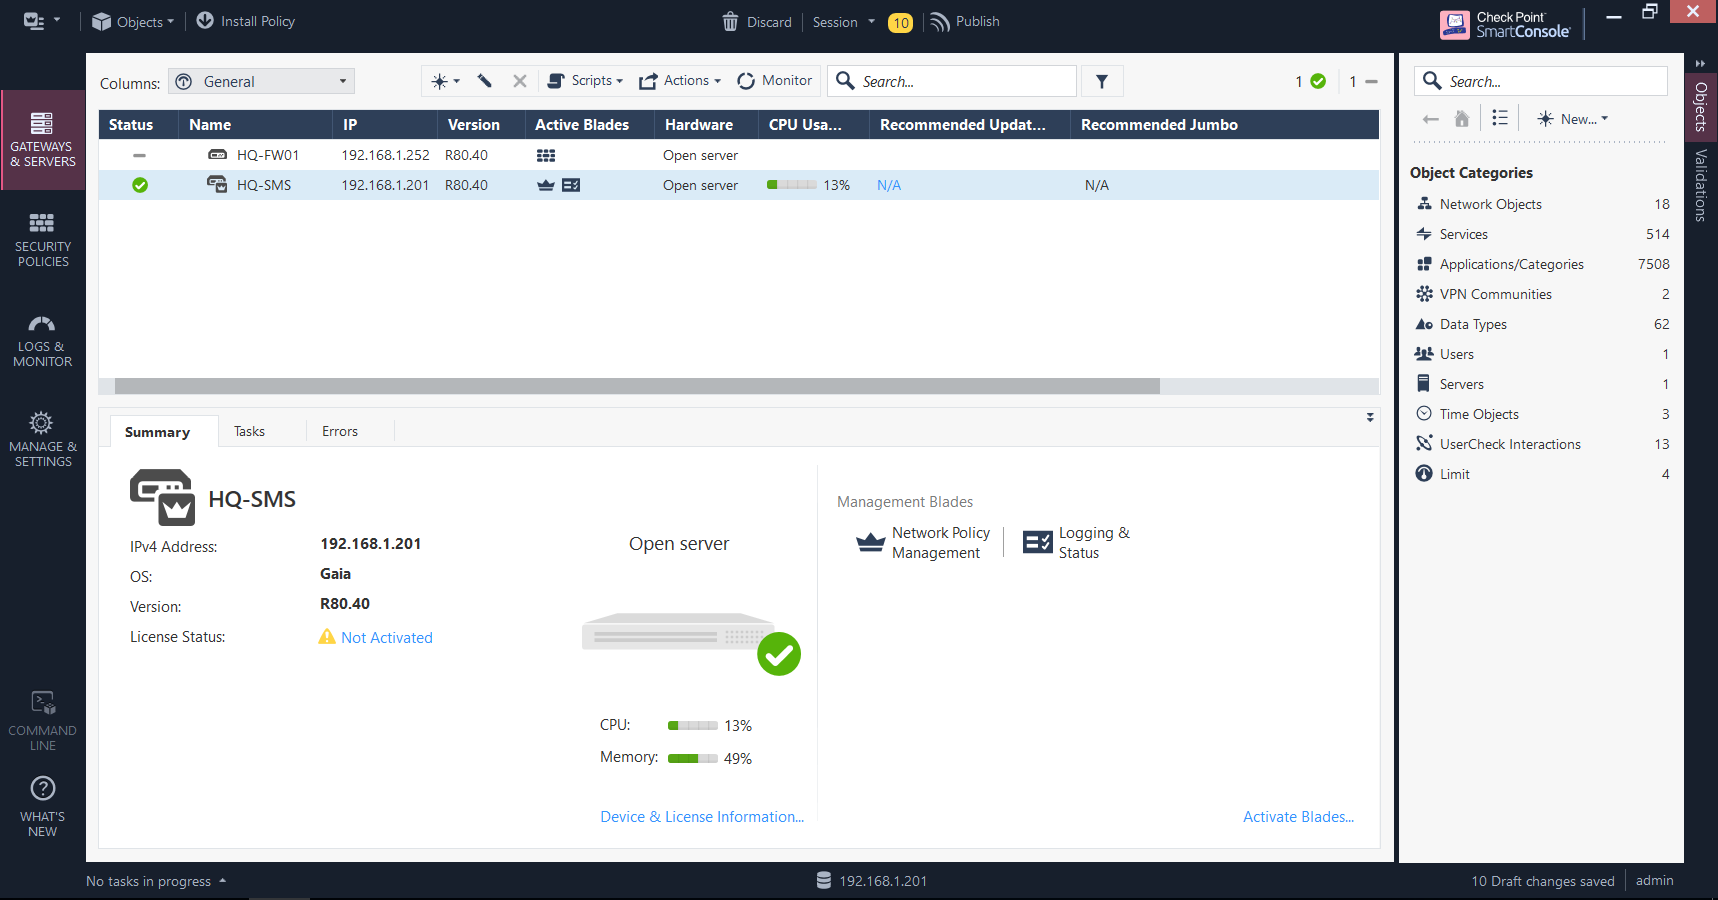This screenshot has width=1718, height=900.
Task: Click the Memory 49% progress bar
Action: [693, 759]
